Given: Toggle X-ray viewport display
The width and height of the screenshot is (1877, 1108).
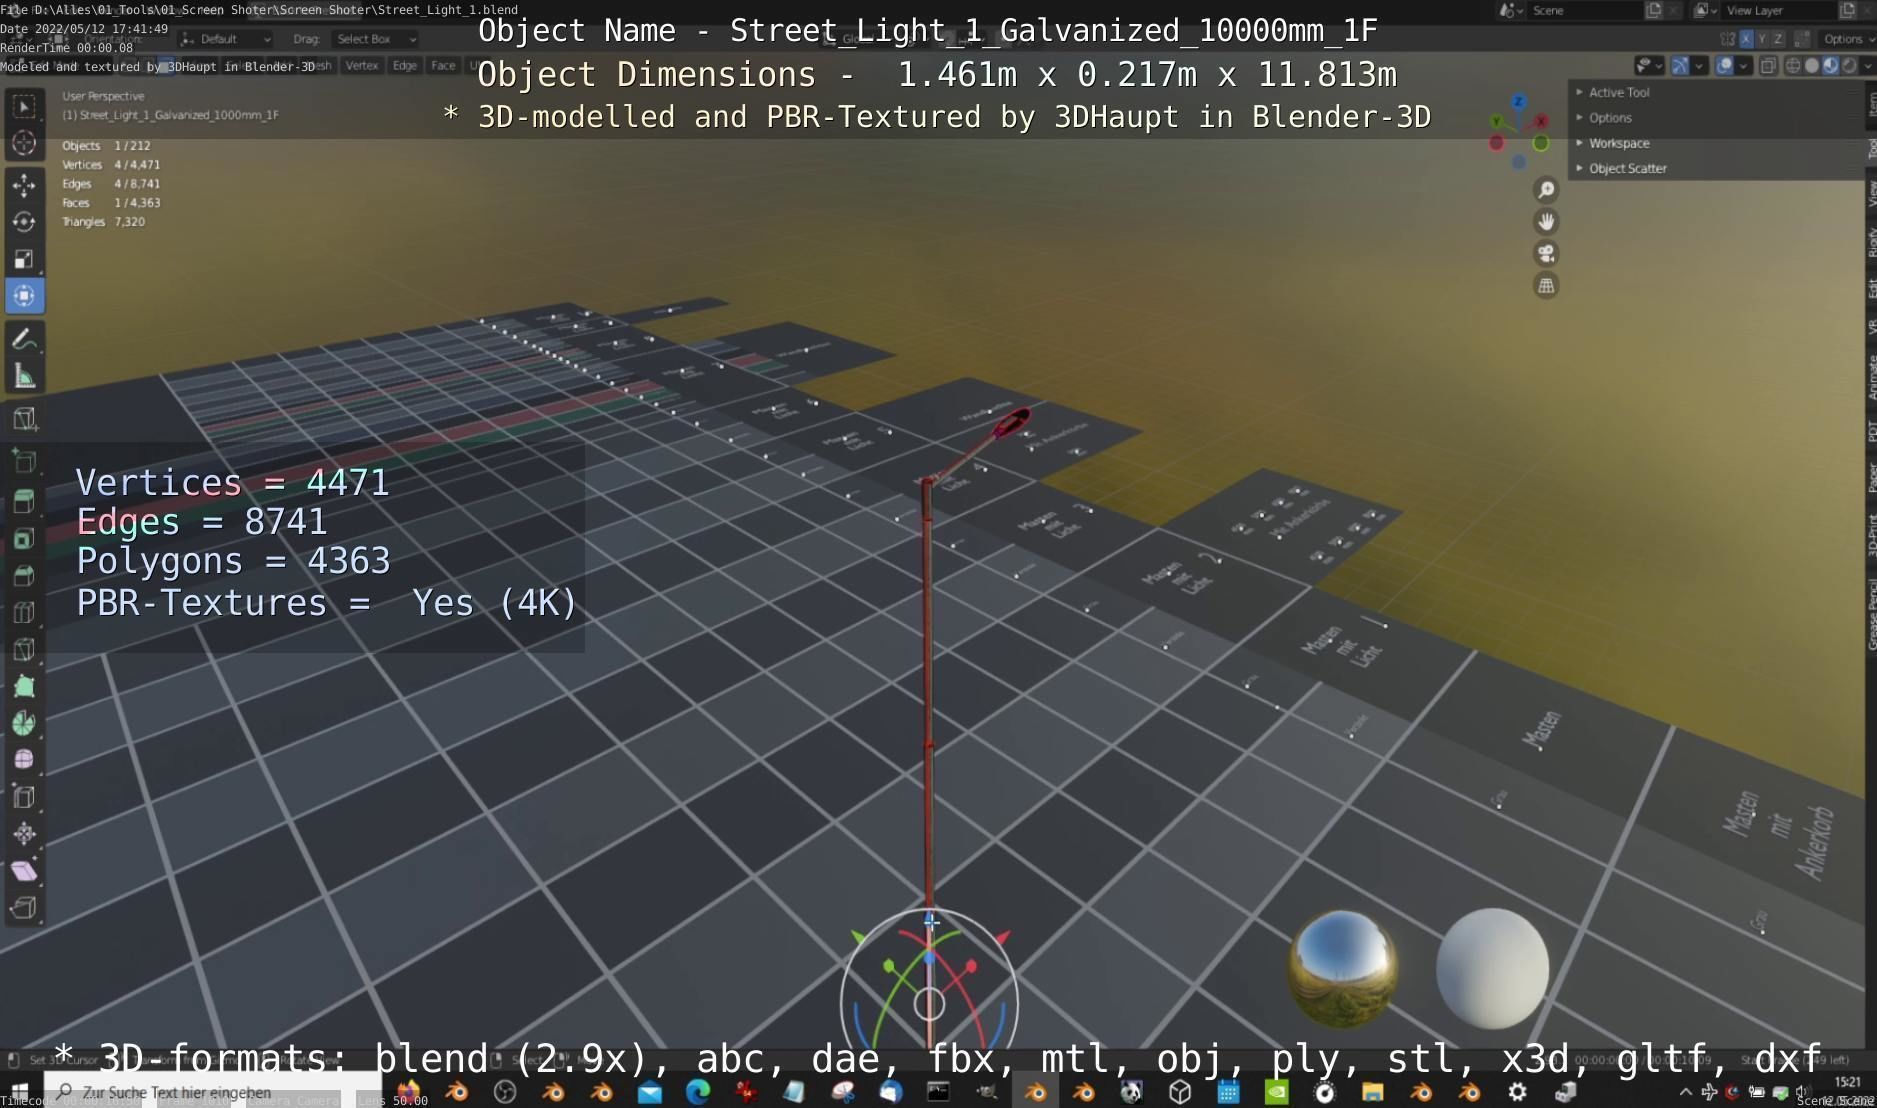Looking at the screenshot, I should pyautogui.click(x=1767, y=66).
